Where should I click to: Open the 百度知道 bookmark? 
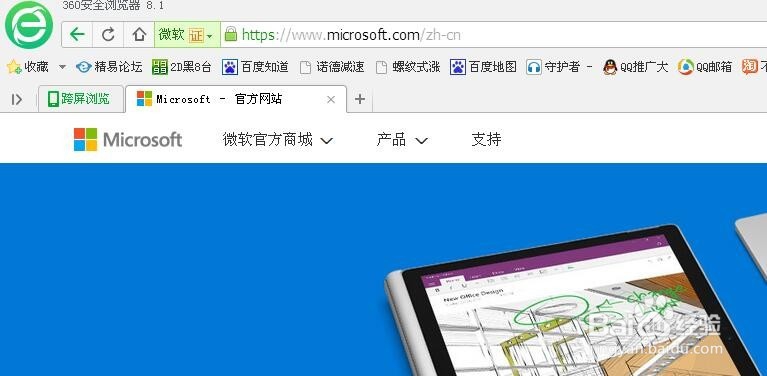click(255, 67)
